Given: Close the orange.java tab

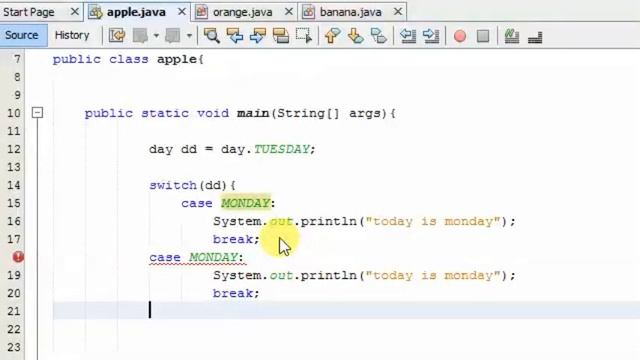Looking at the screenshot, I should click(289, 12).
